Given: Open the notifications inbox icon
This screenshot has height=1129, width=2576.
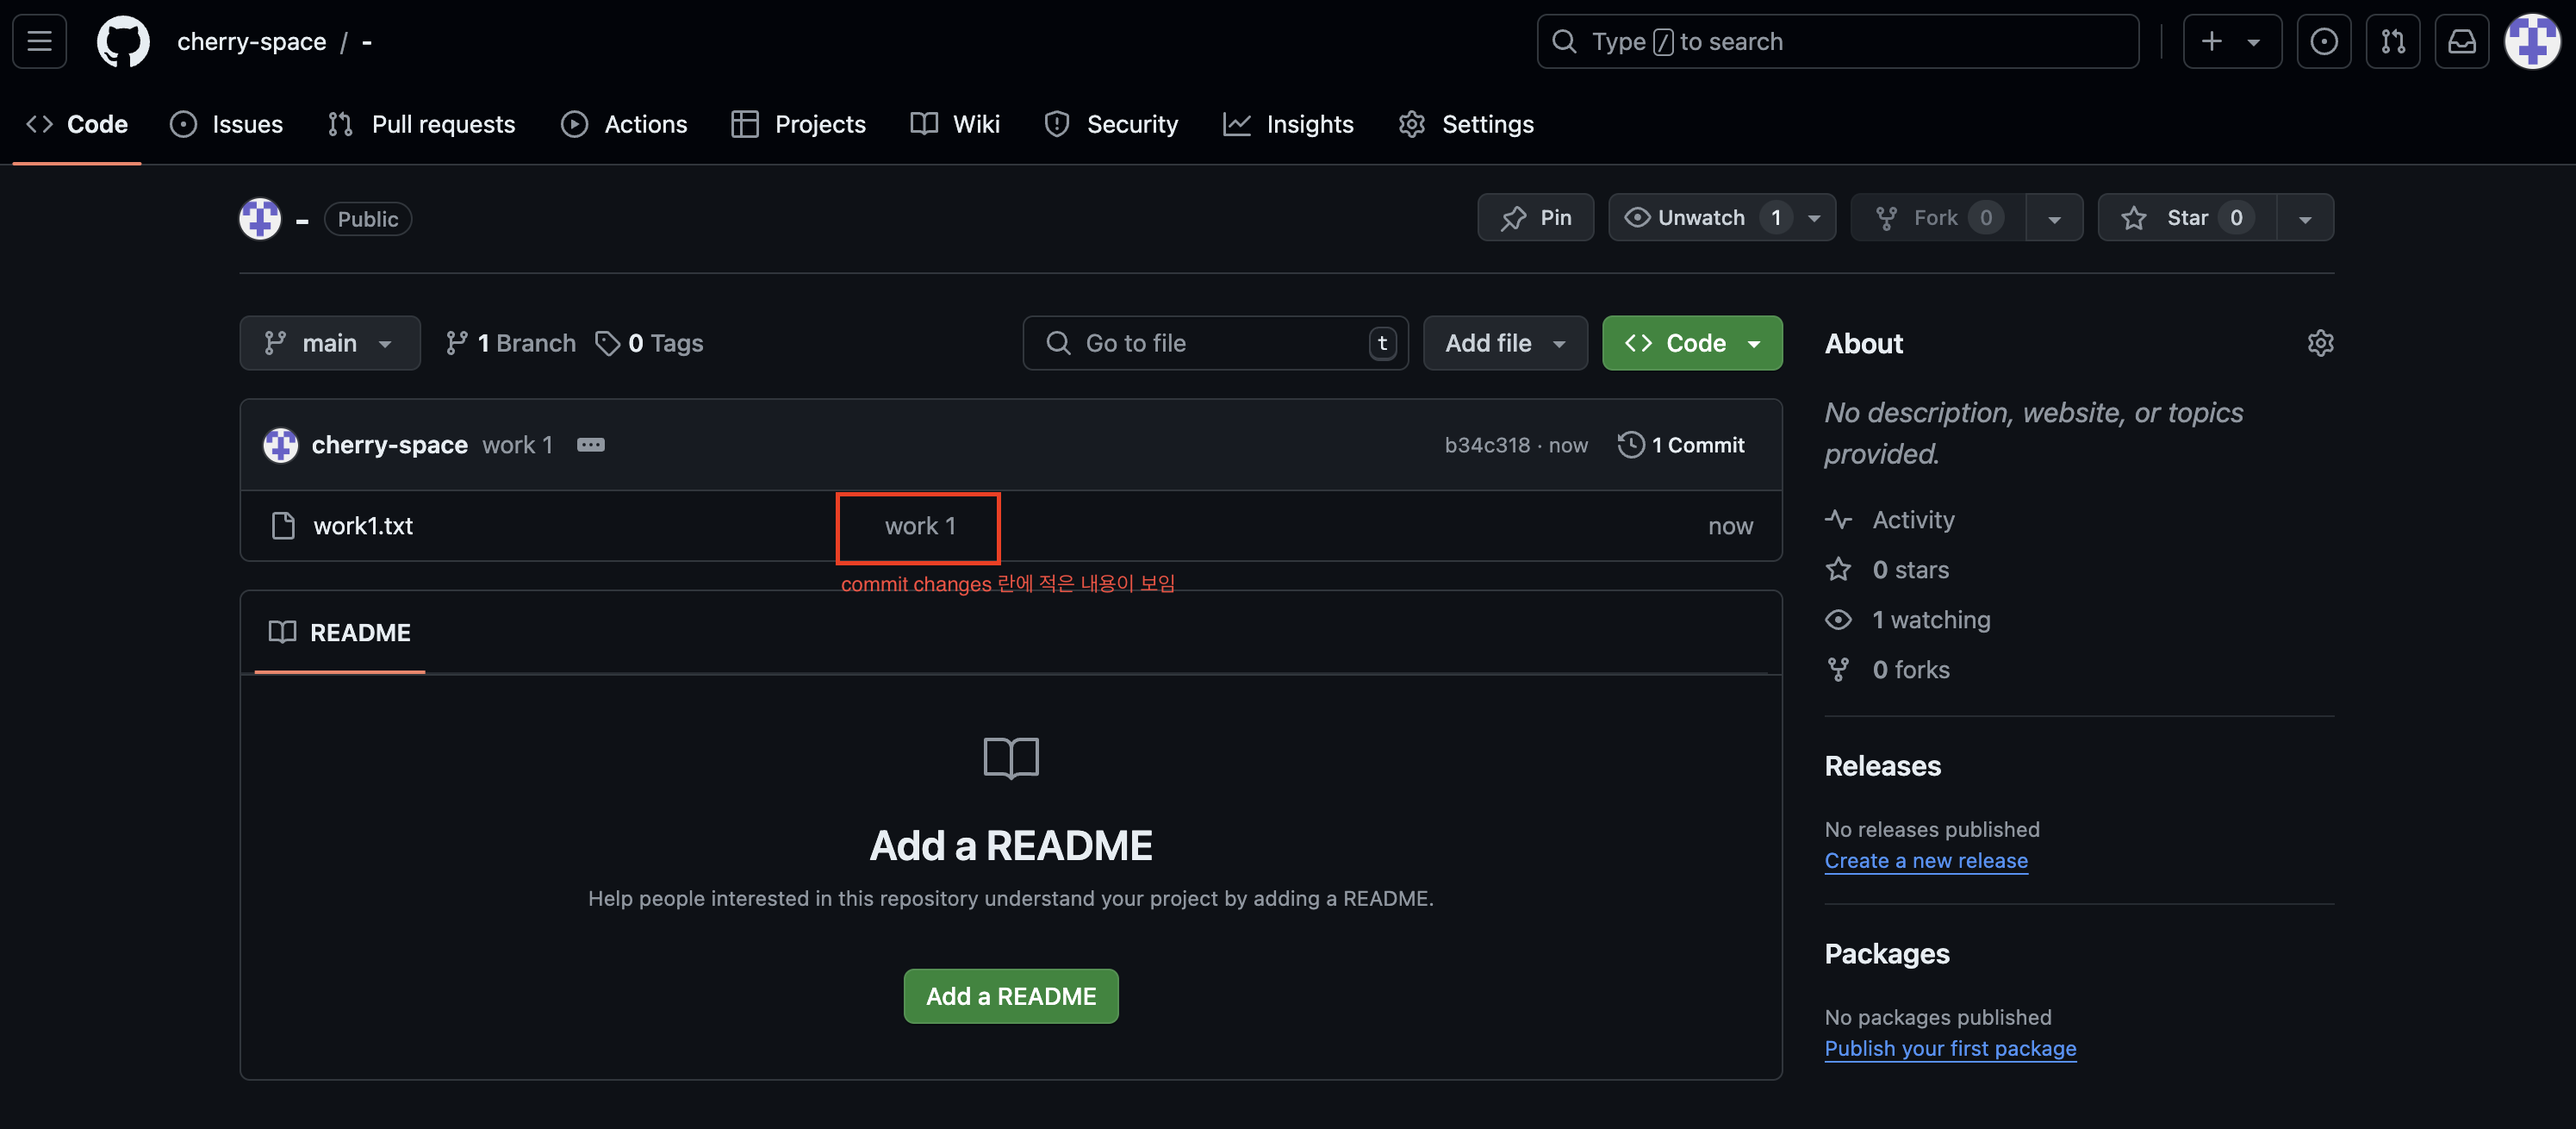Looking at the screenshot, I should [x=2461, y=41].
